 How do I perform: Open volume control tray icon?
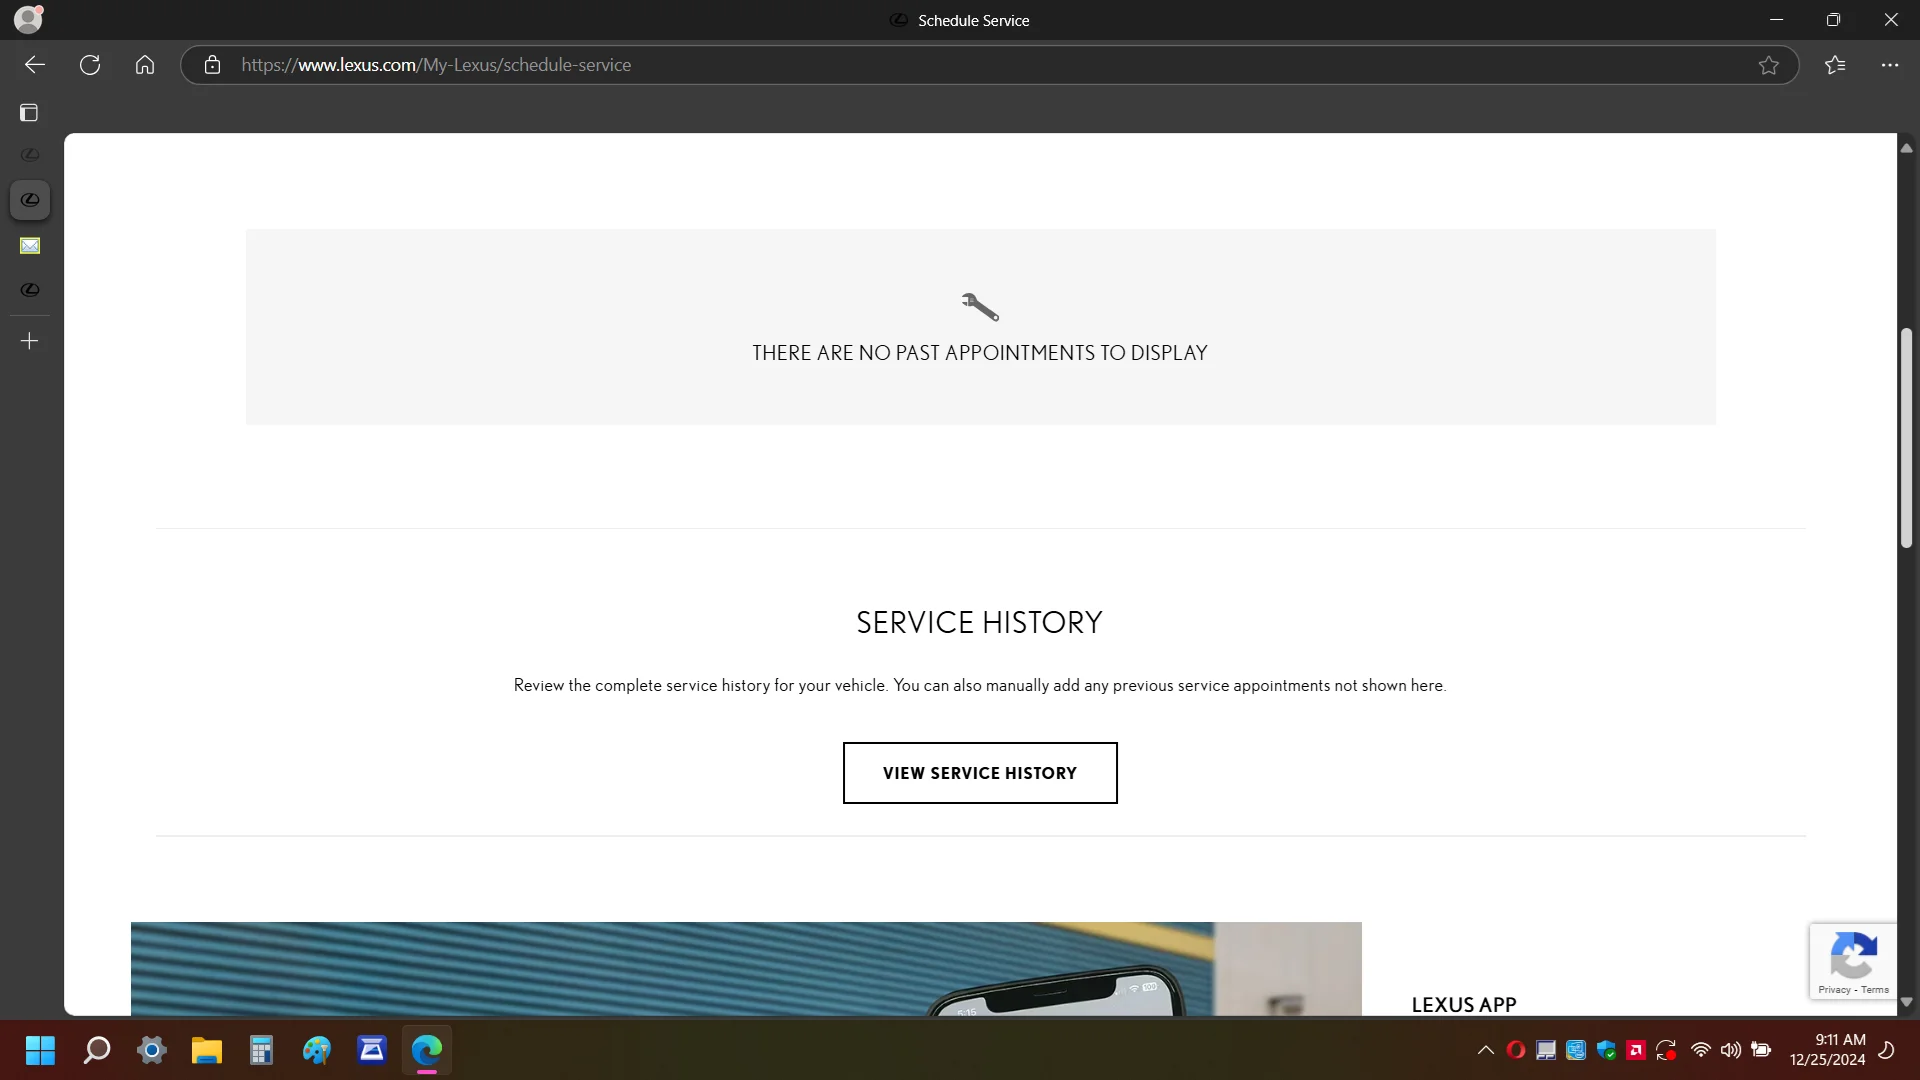[x=1731, y=1050]
